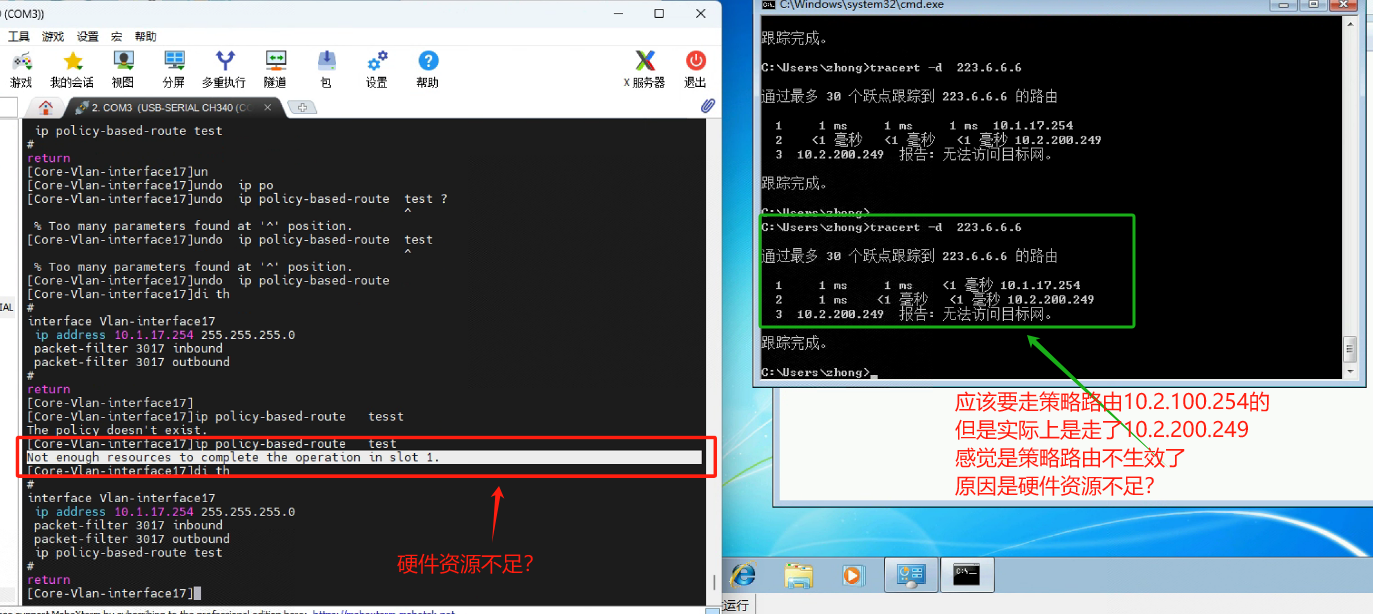Screen dimensions: 1373x614
Task: Click the cmd window scrollbar thumb
Action: click(1349, 350)
